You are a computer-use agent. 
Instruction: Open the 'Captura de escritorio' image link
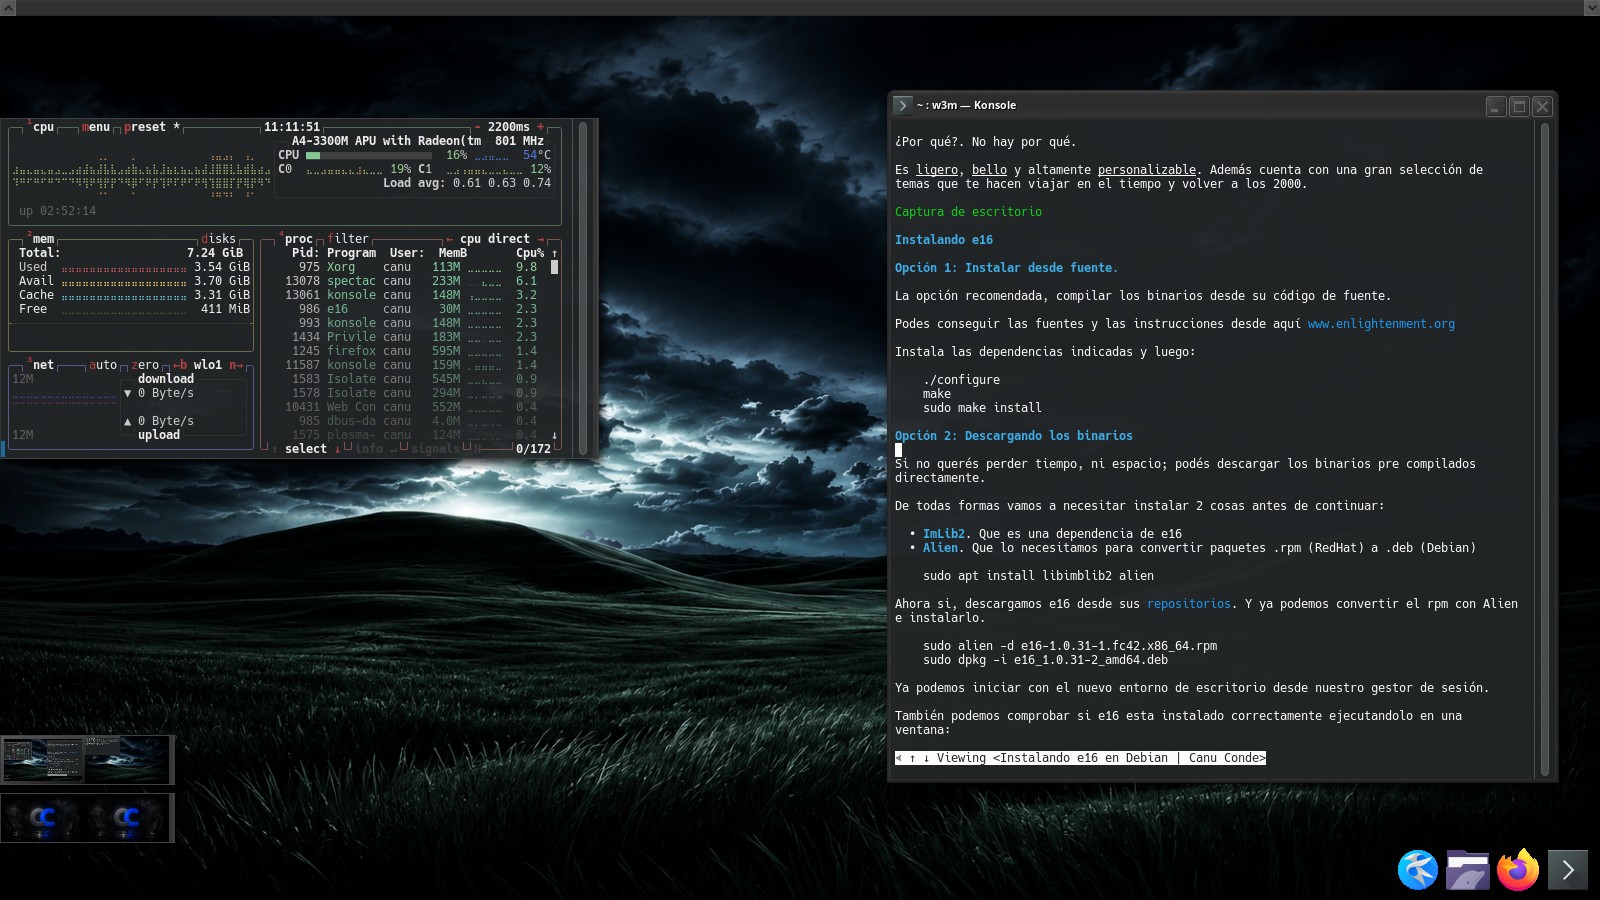[x=968, y=212]
